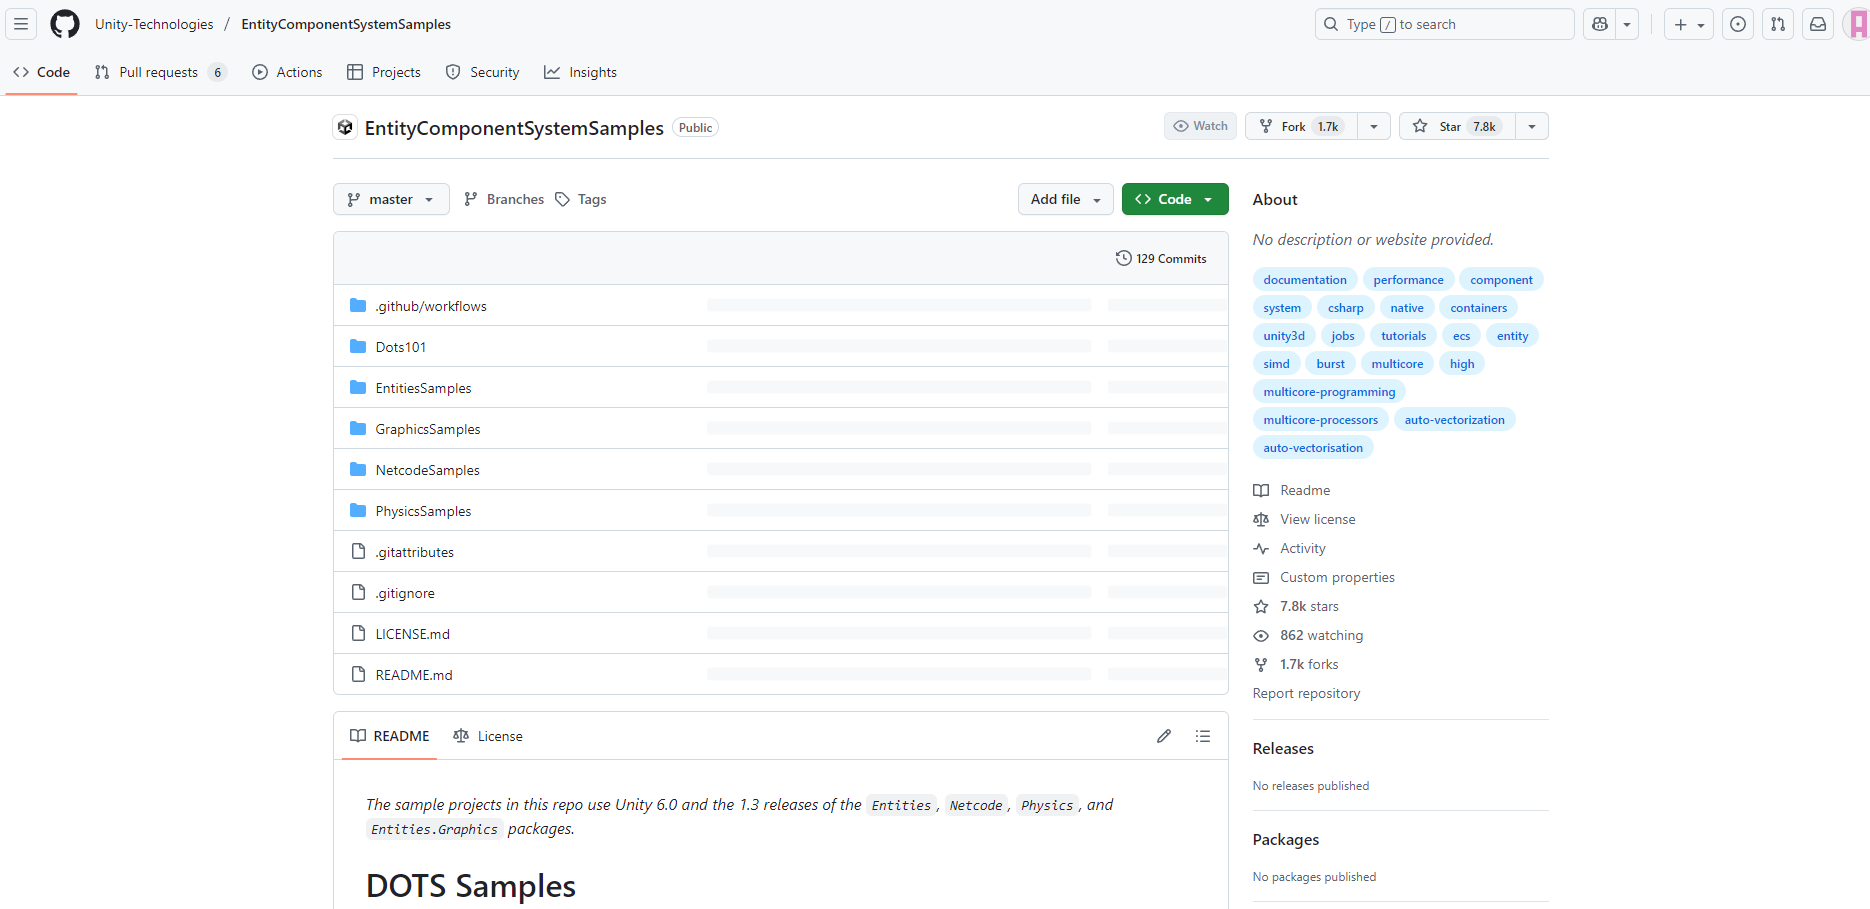This screenshot has width=1870, height=909.
Task: Open the NetcodeSamples folder
Action: point(428,470)
